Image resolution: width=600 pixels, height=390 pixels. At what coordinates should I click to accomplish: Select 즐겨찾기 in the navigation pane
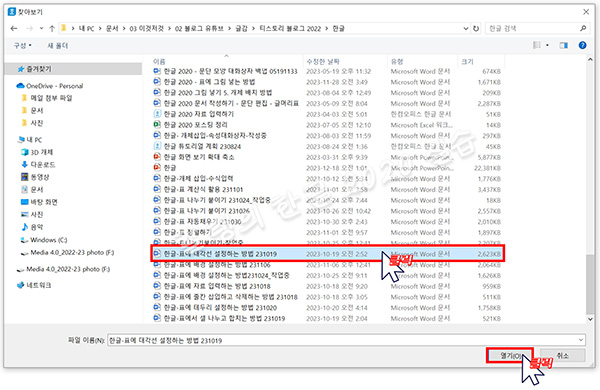coord(73,69)
